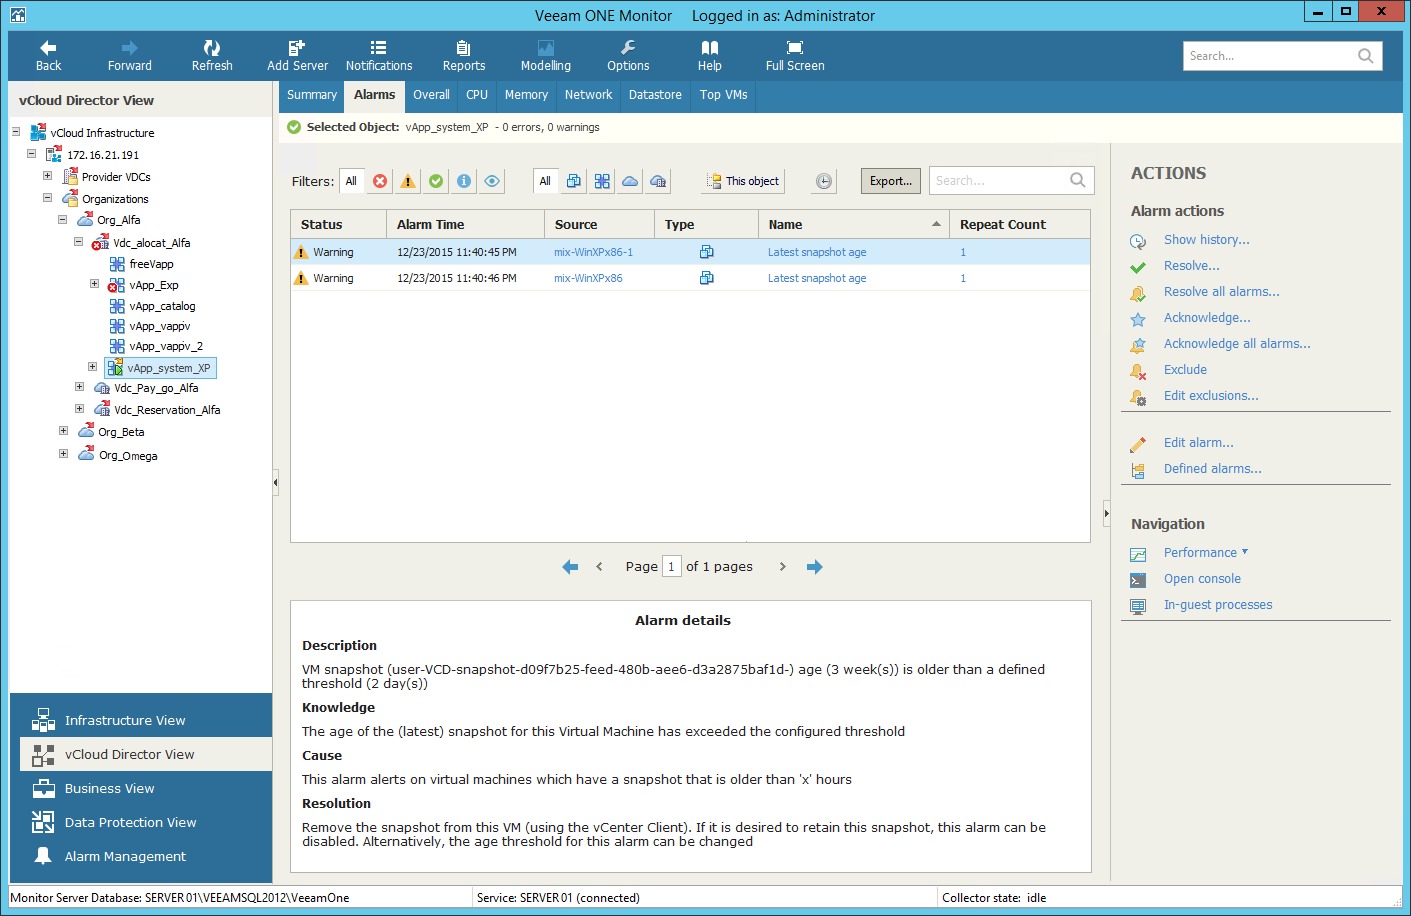Open Notifications settings from the toolbar
Screen dimensions: 1411x916
[379, 56]
